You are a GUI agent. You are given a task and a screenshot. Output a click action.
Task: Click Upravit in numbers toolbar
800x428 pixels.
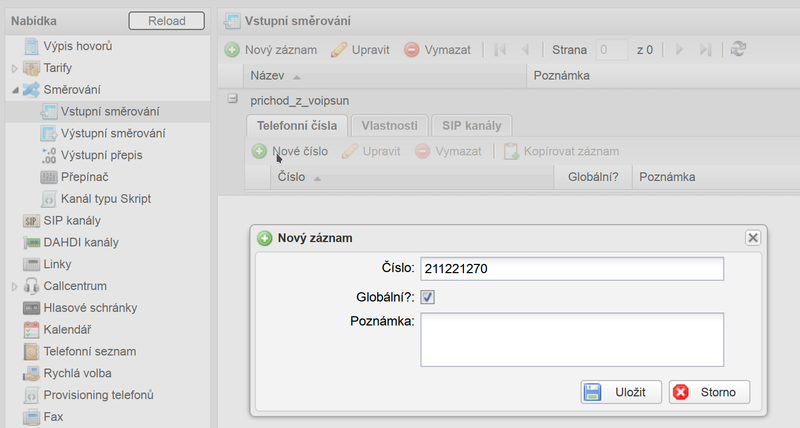371,152
